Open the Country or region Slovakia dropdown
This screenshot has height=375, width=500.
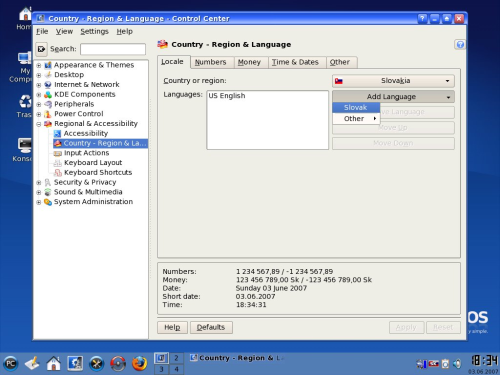tap(393, 81)
